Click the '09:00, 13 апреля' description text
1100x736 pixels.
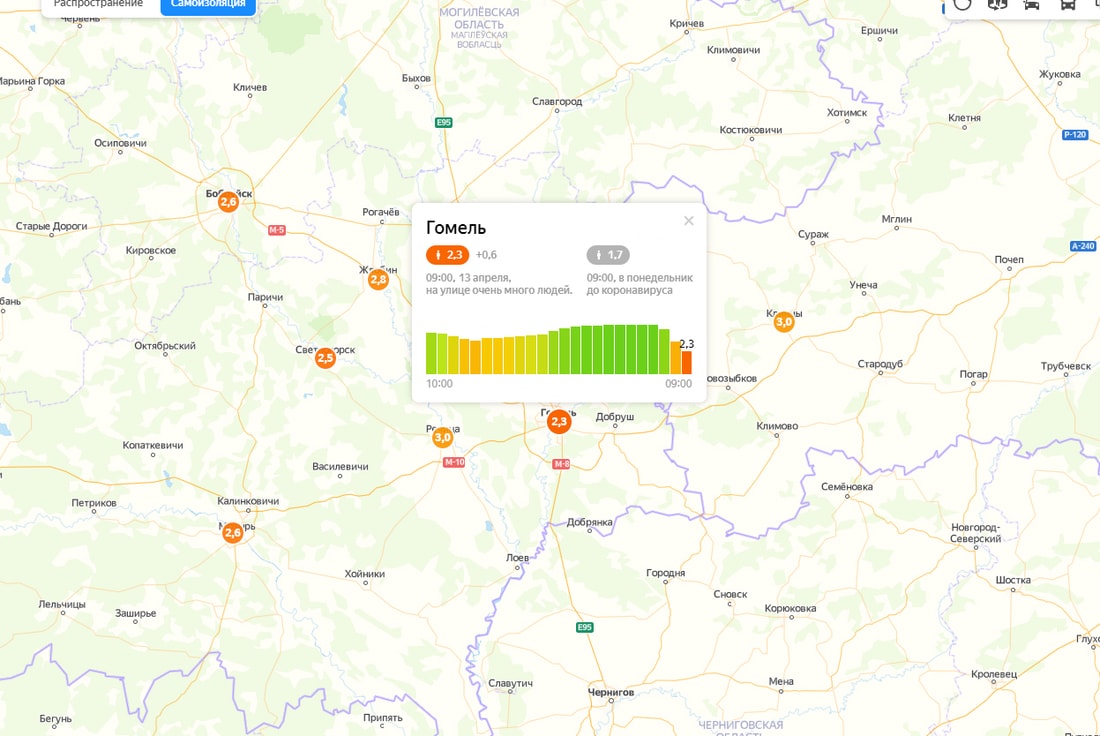pos(469,278)
